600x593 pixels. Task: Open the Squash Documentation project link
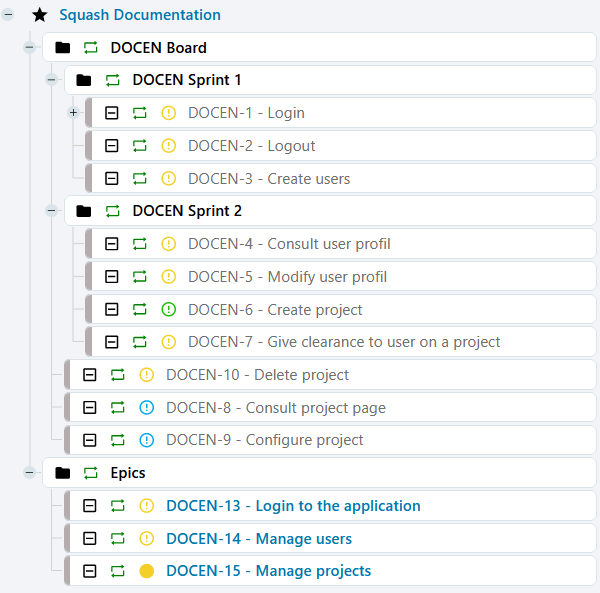point(140,15)
